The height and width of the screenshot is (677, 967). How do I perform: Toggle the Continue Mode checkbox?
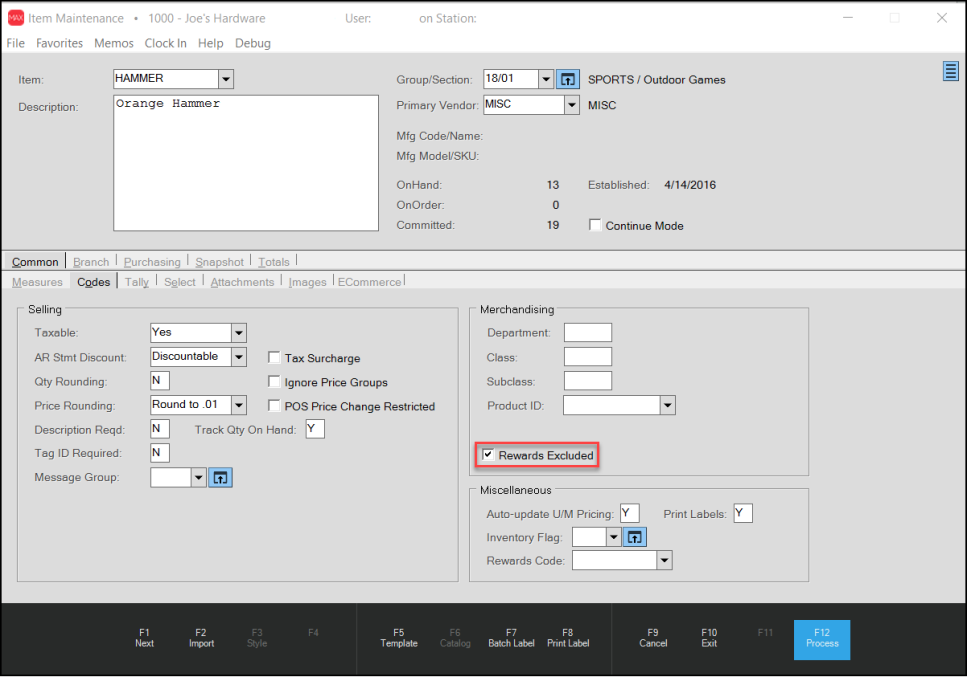(x=595, y=225)
